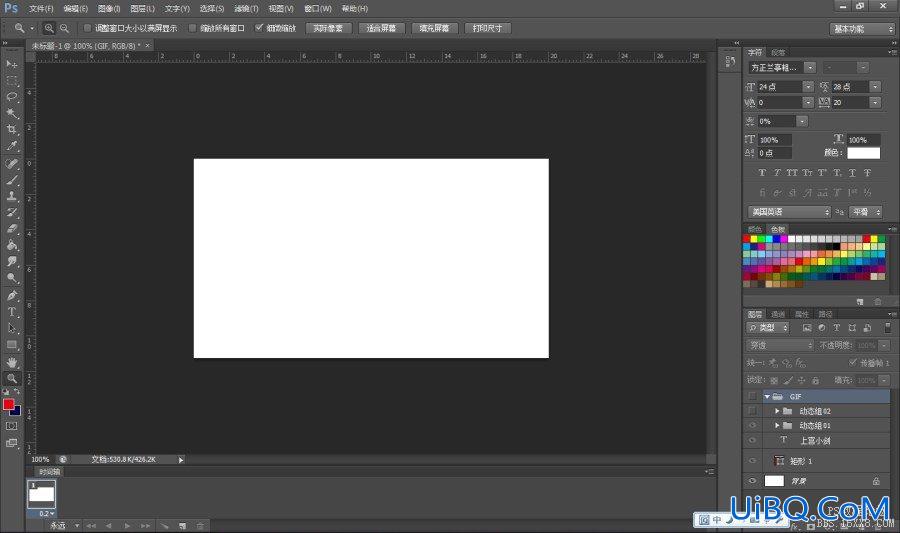Select the Move tool
Screen dimensions: 900x533
[x=11, y=64]
